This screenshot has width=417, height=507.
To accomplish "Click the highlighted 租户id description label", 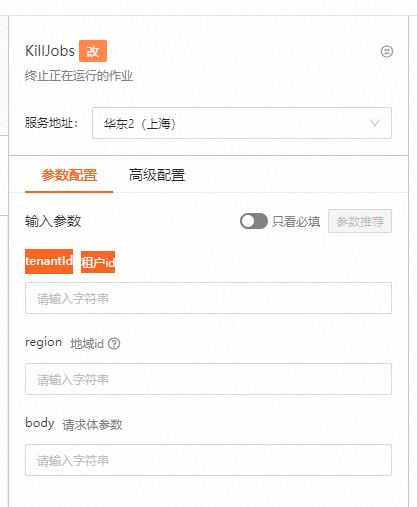I will click(98, 262).
